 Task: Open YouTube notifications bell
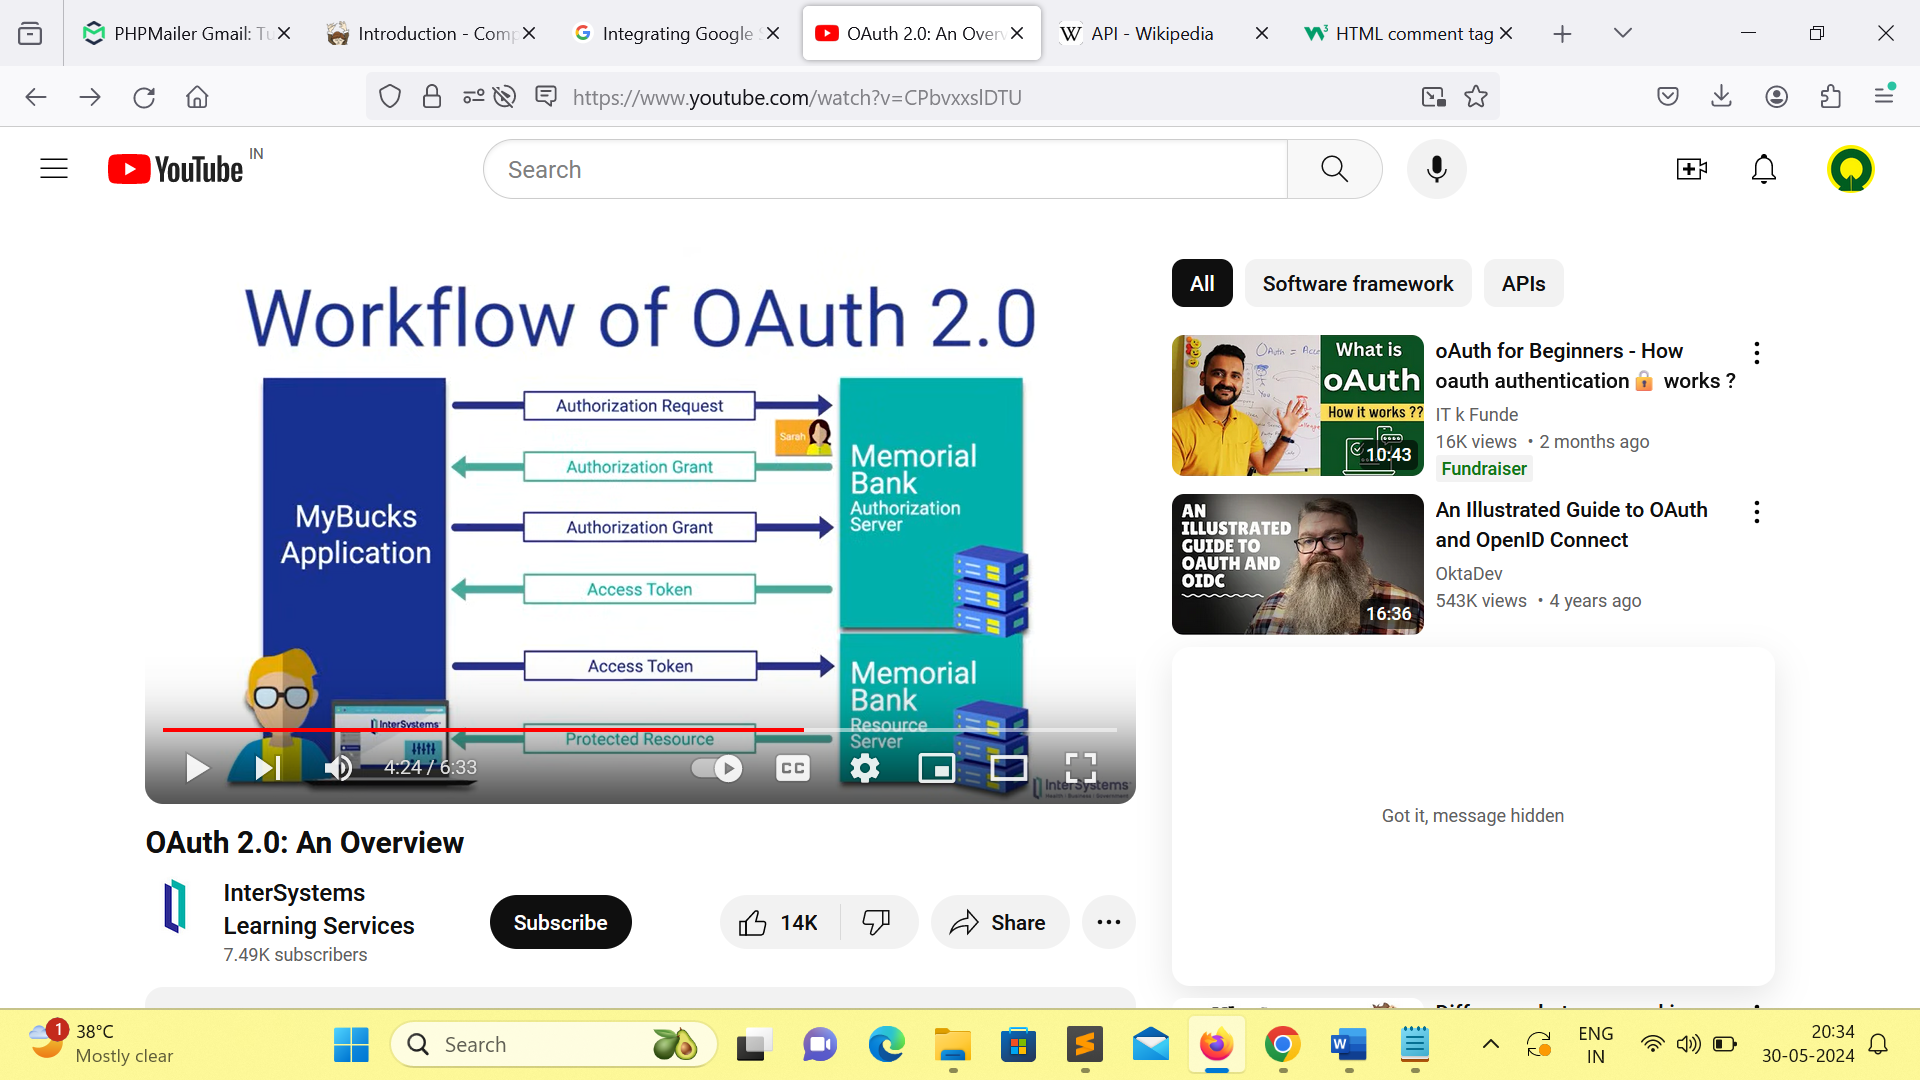click(x=1764, y=169)
